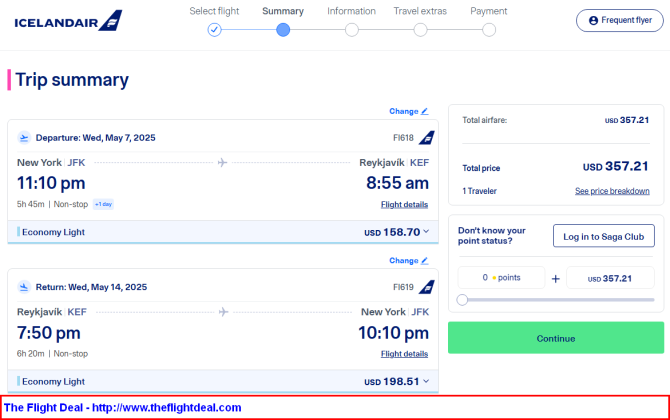Click the 6h 20m Non-stop text
The image size is (670, 420).
coord(53,354)
